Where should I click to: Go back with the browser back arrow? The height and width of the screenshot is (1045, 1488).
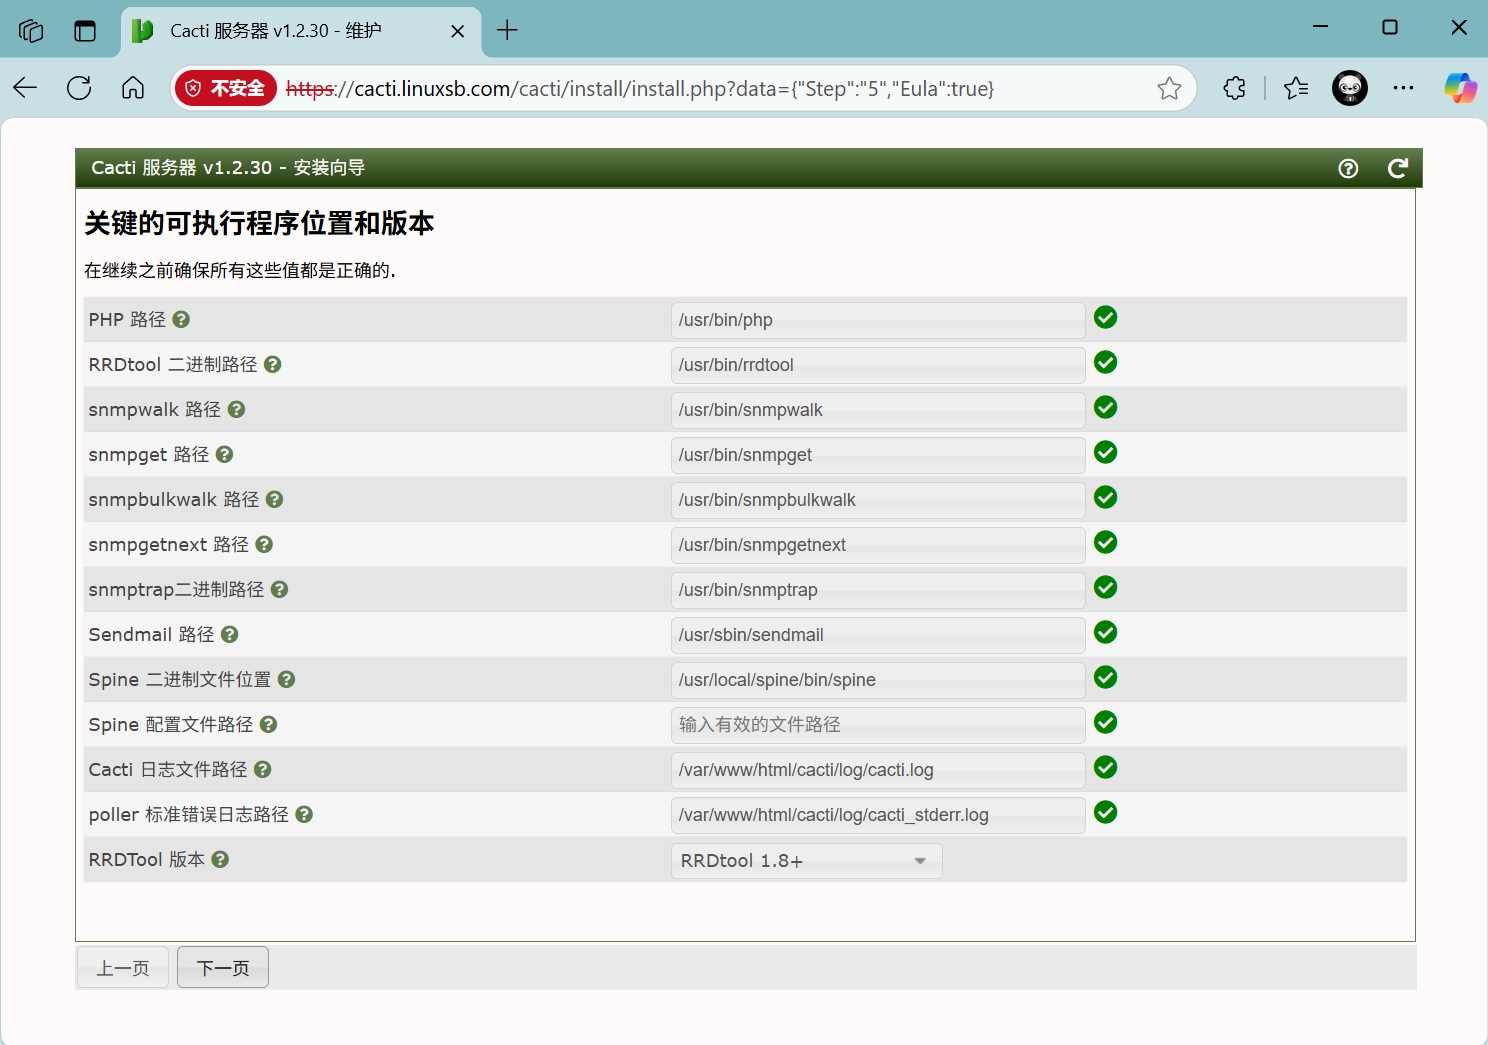(x=25, y=88)
